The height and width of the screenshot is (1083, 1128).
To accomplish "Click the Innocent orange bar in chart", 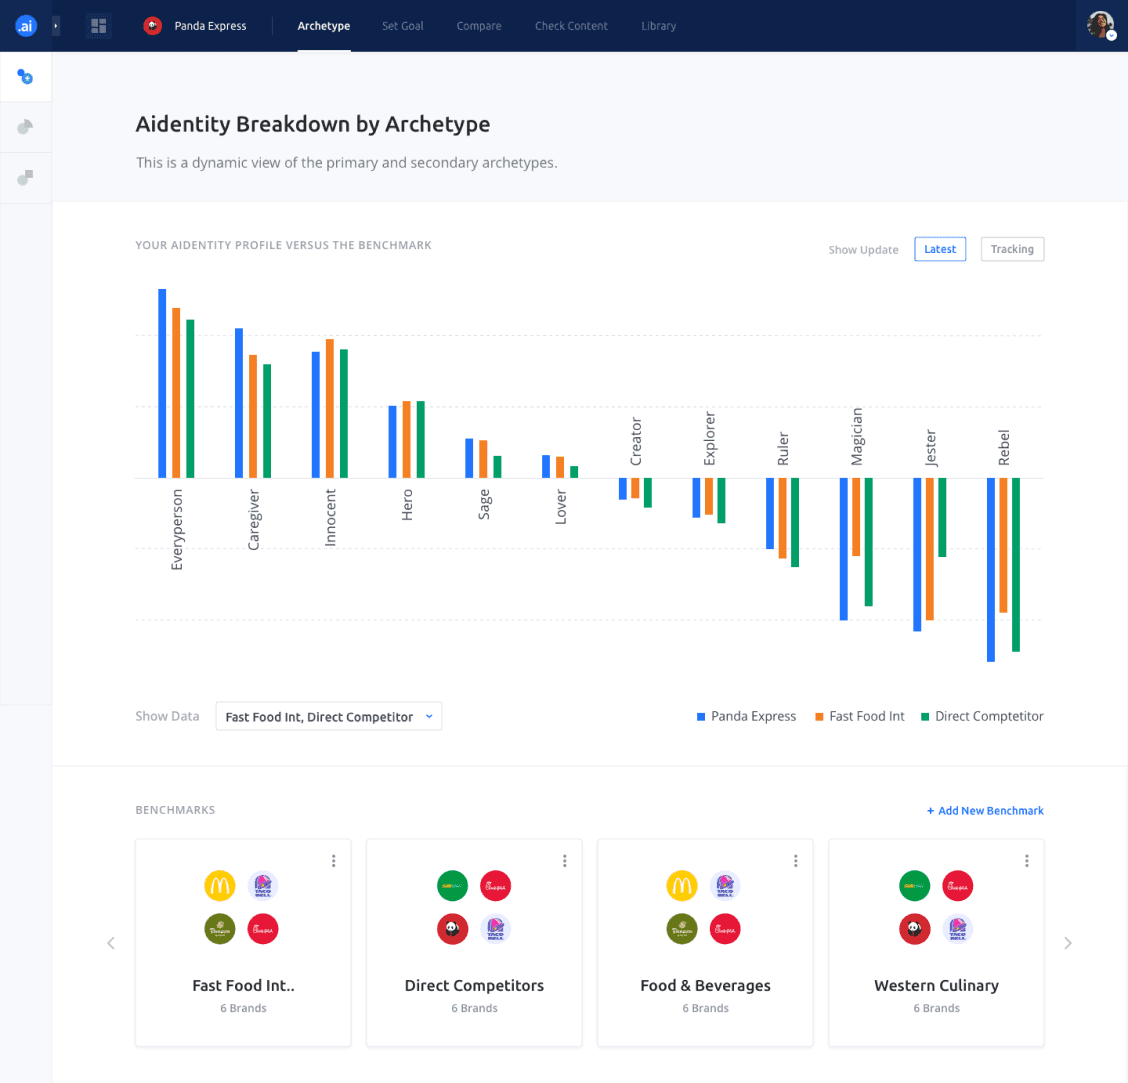I will click(330, 408).
